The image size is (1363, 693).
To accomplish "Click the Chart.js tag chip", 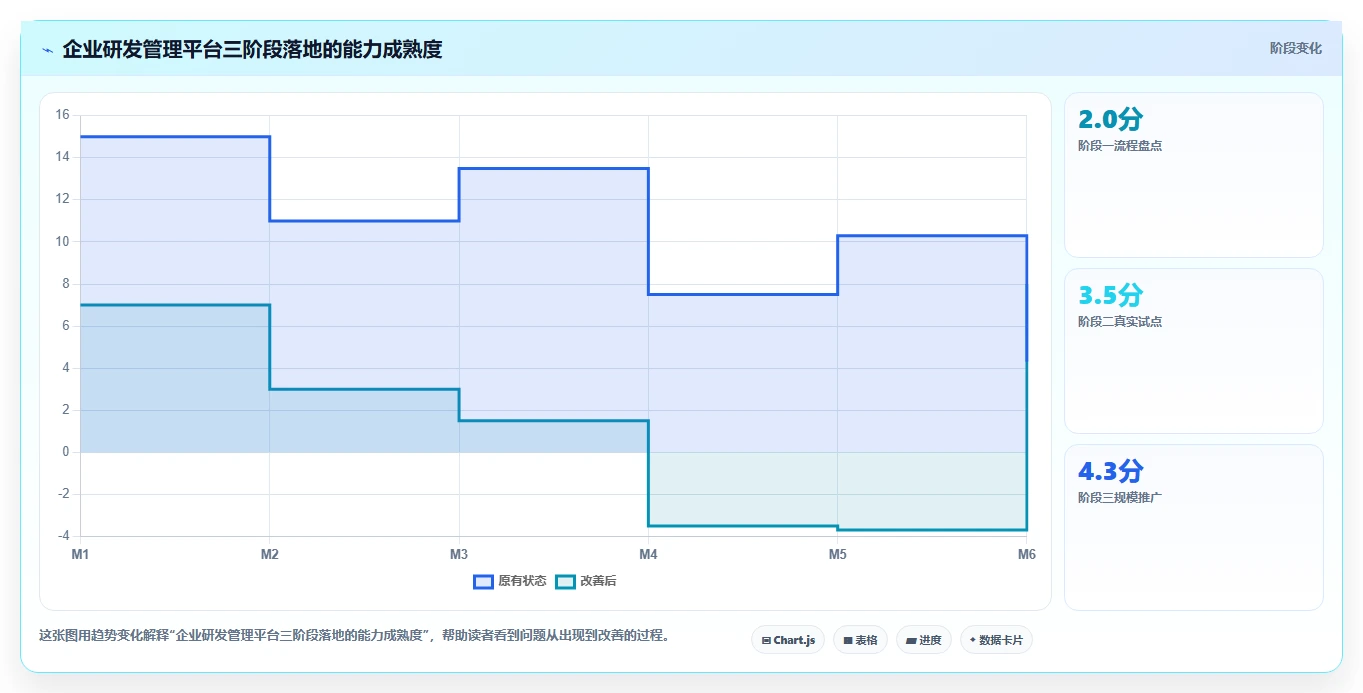I will tap(788, 640).
